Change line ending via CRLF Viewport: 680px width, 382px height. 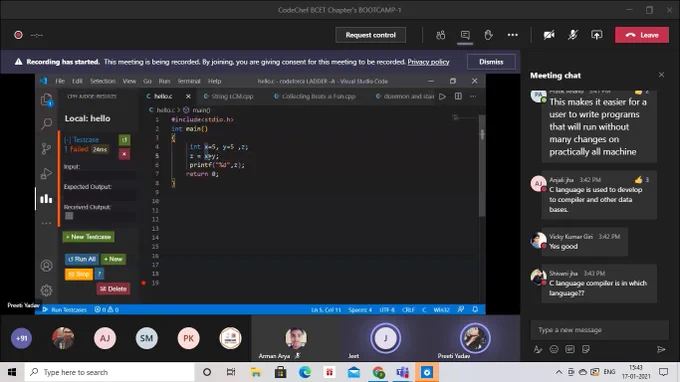[x=409, y=310]
